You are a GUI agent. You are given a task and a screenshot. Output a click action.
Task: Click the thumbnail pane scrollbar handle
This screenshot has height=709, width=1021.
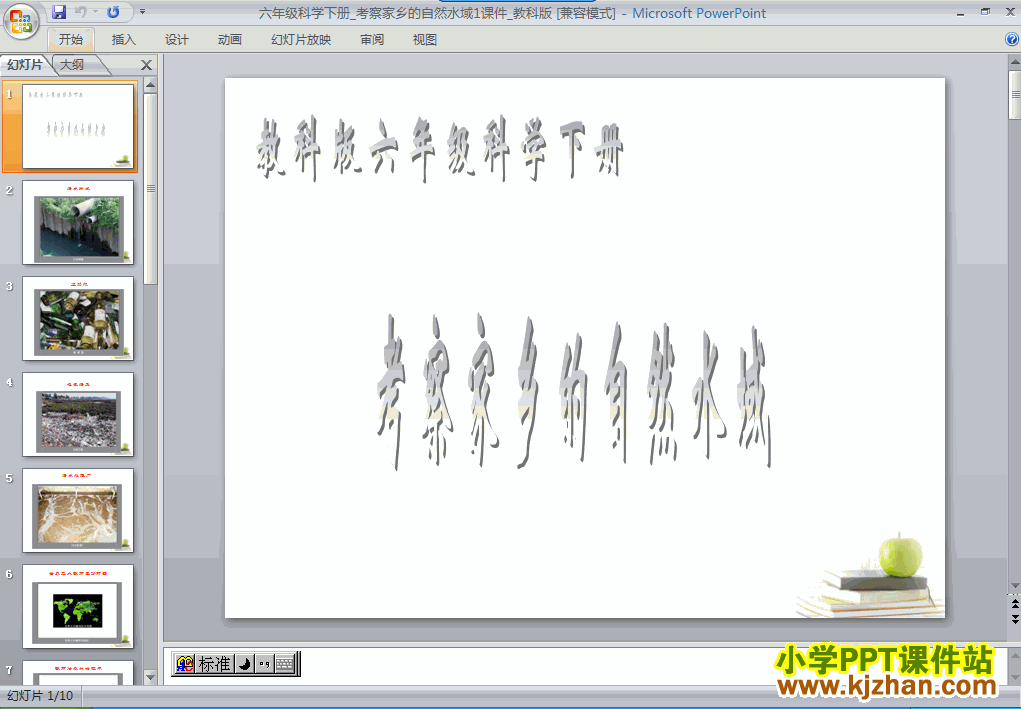coord(150,189)
